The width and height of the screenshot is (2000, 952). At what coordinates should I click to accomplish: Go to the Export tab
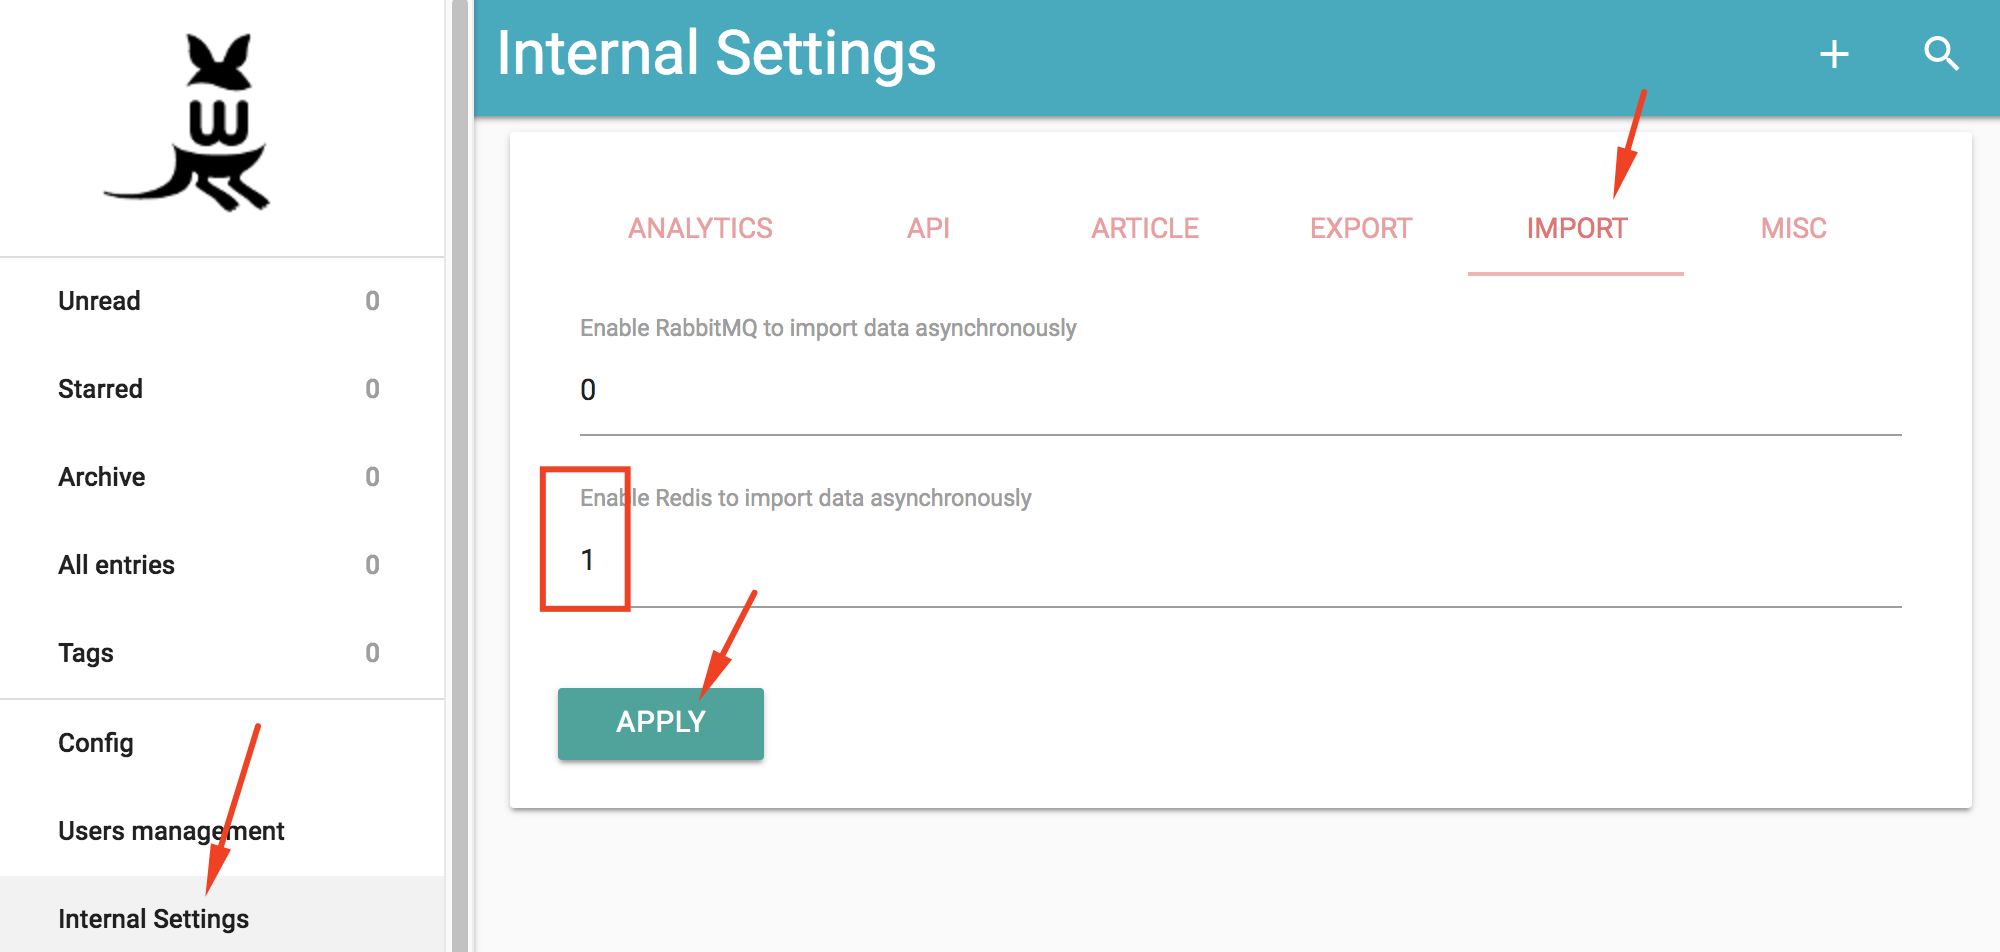(x=1360, y=229)
